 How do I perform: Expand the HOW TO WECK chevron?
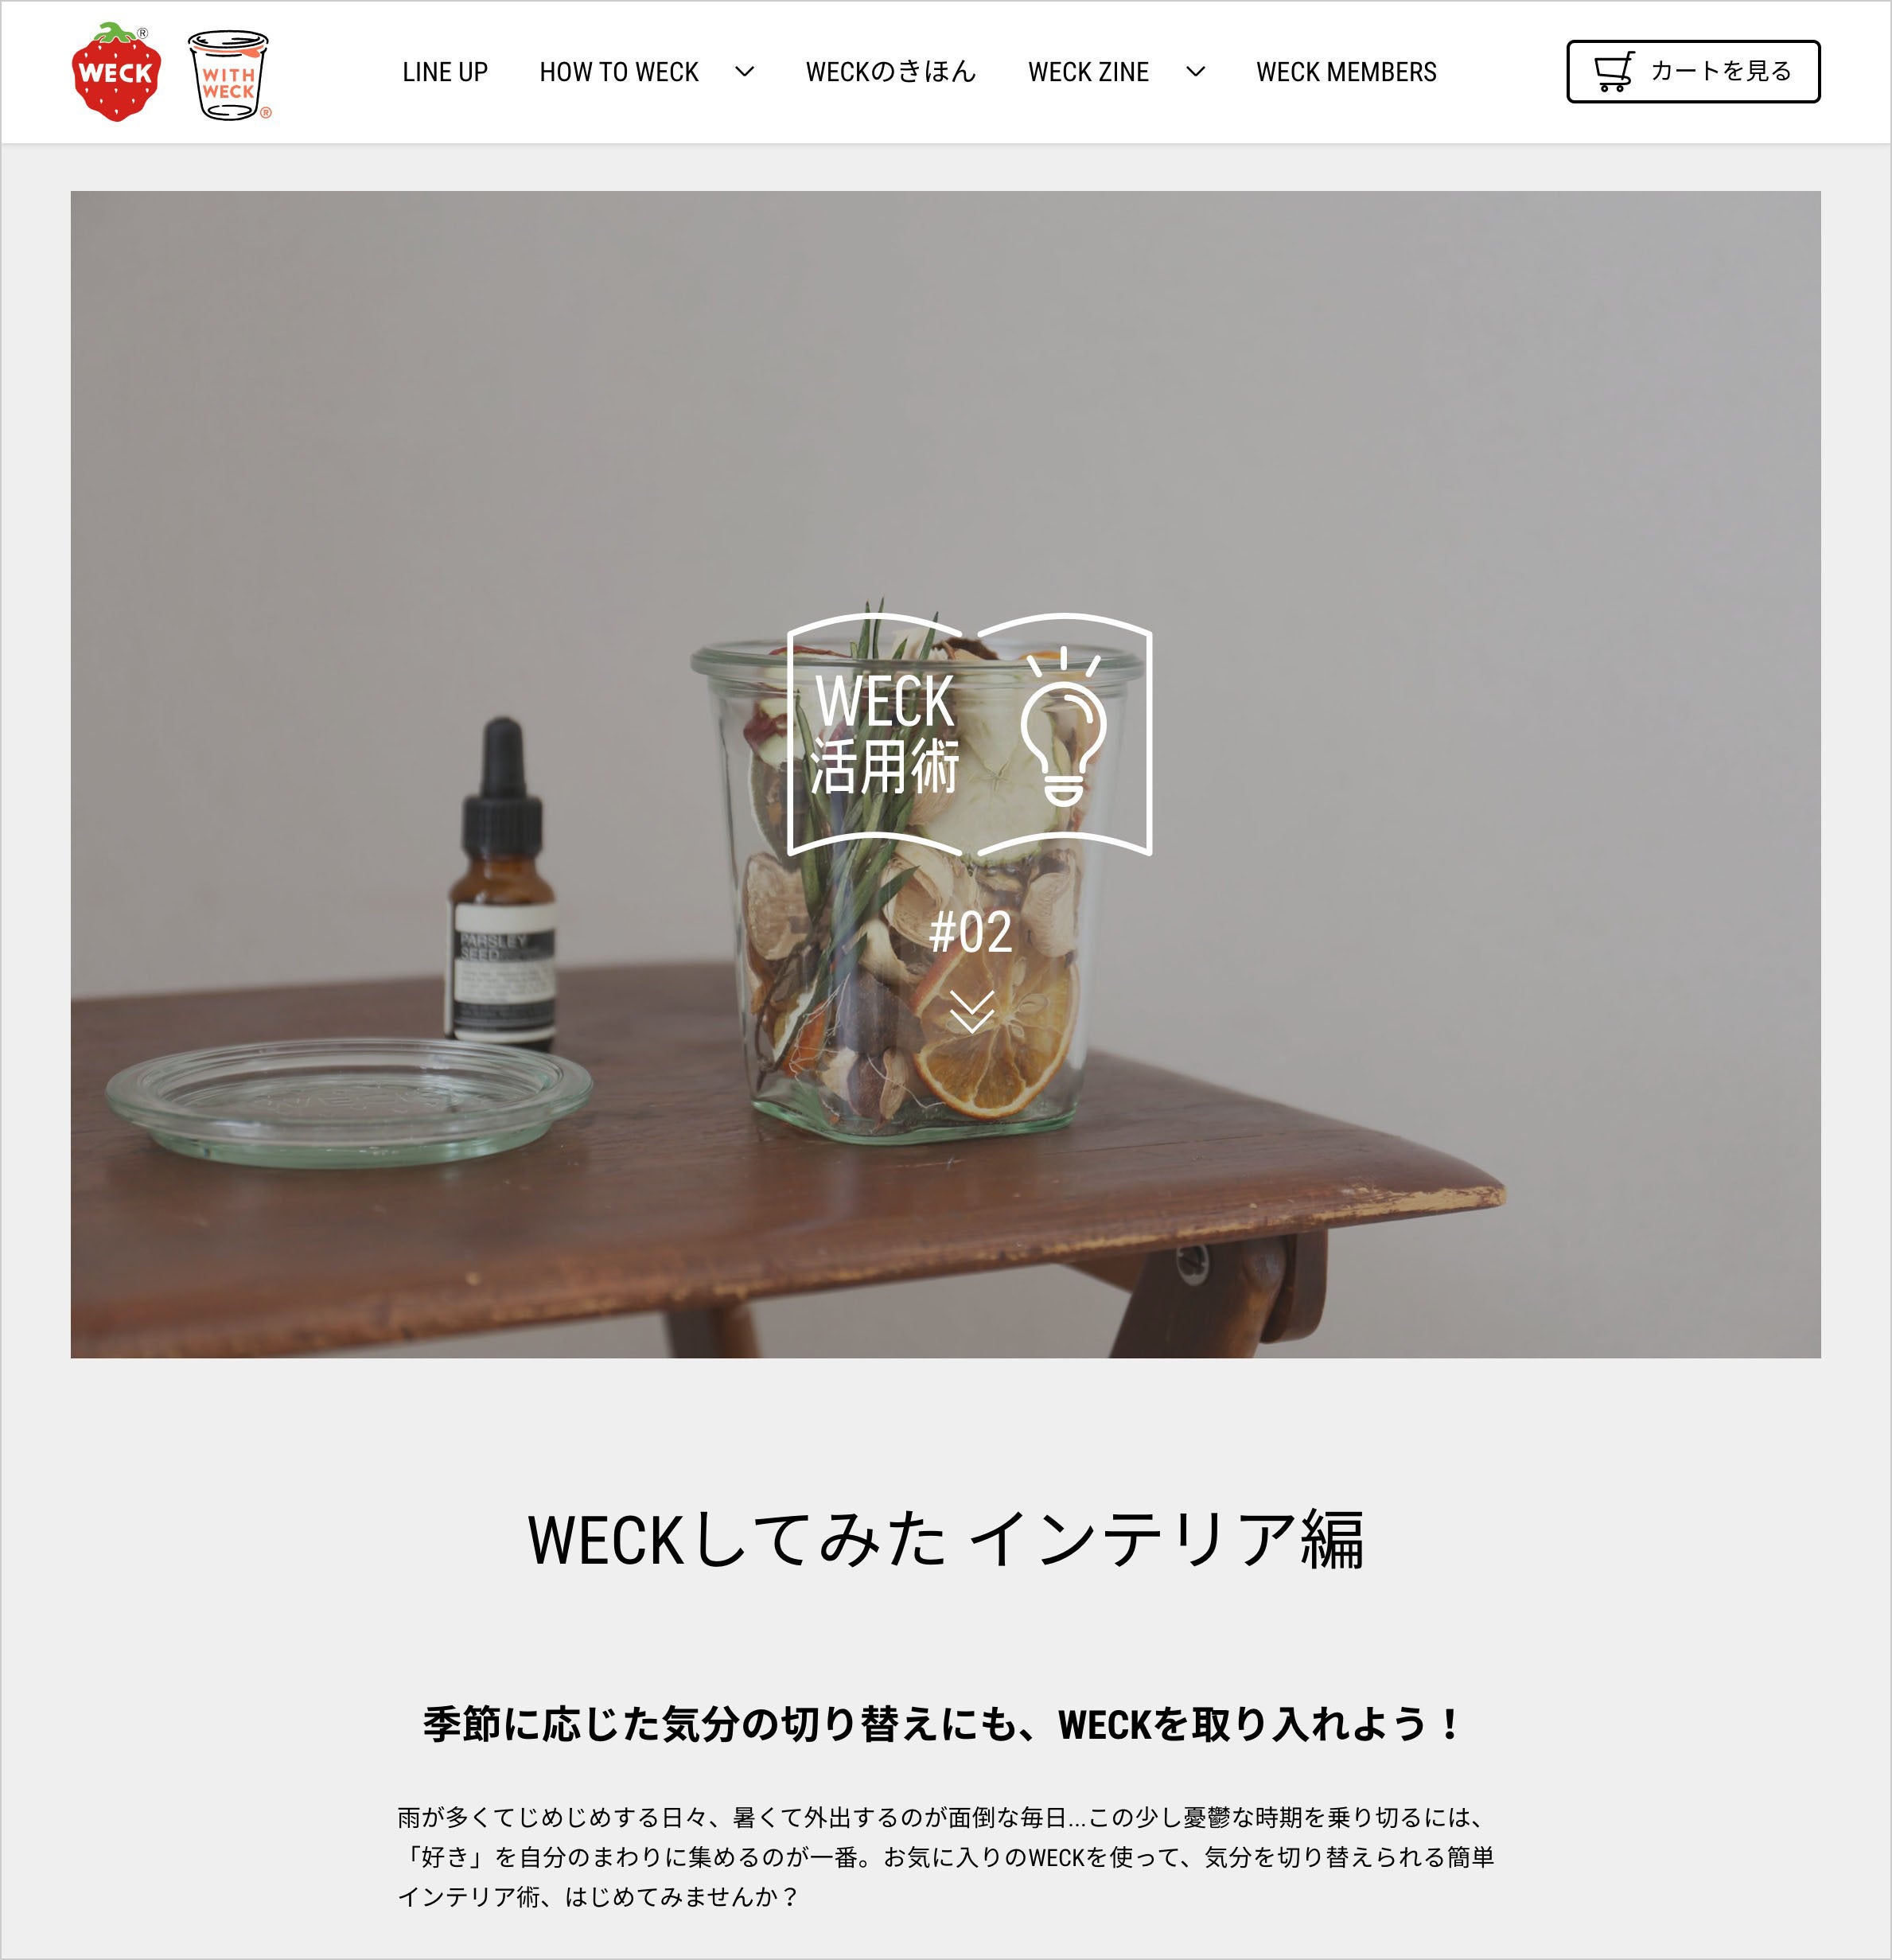point(744,72)
